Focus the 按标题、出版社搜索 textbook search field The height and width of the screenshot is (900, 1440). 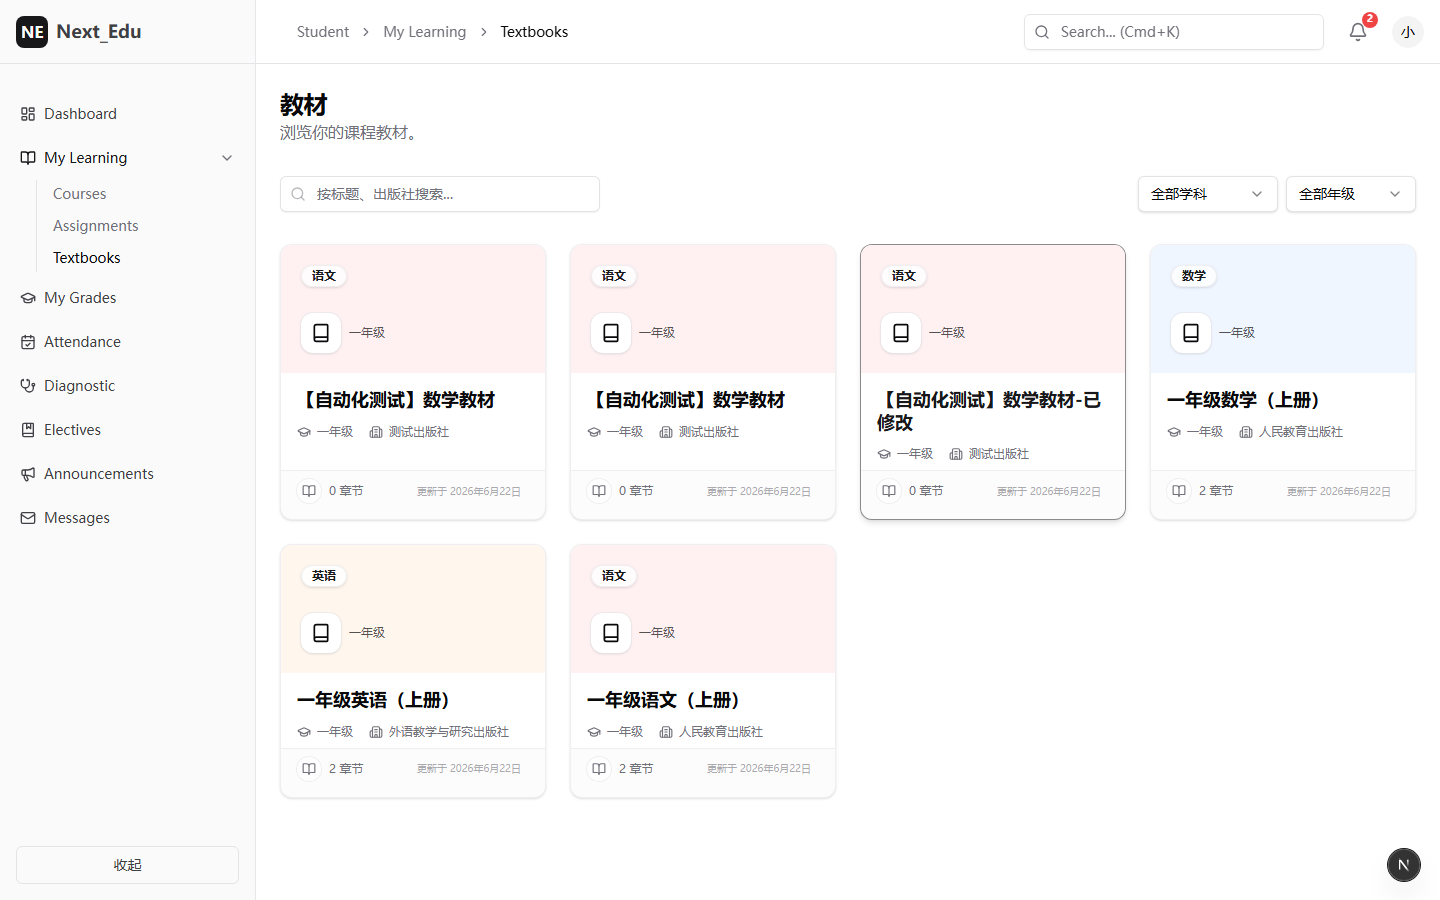click(440, 194)
